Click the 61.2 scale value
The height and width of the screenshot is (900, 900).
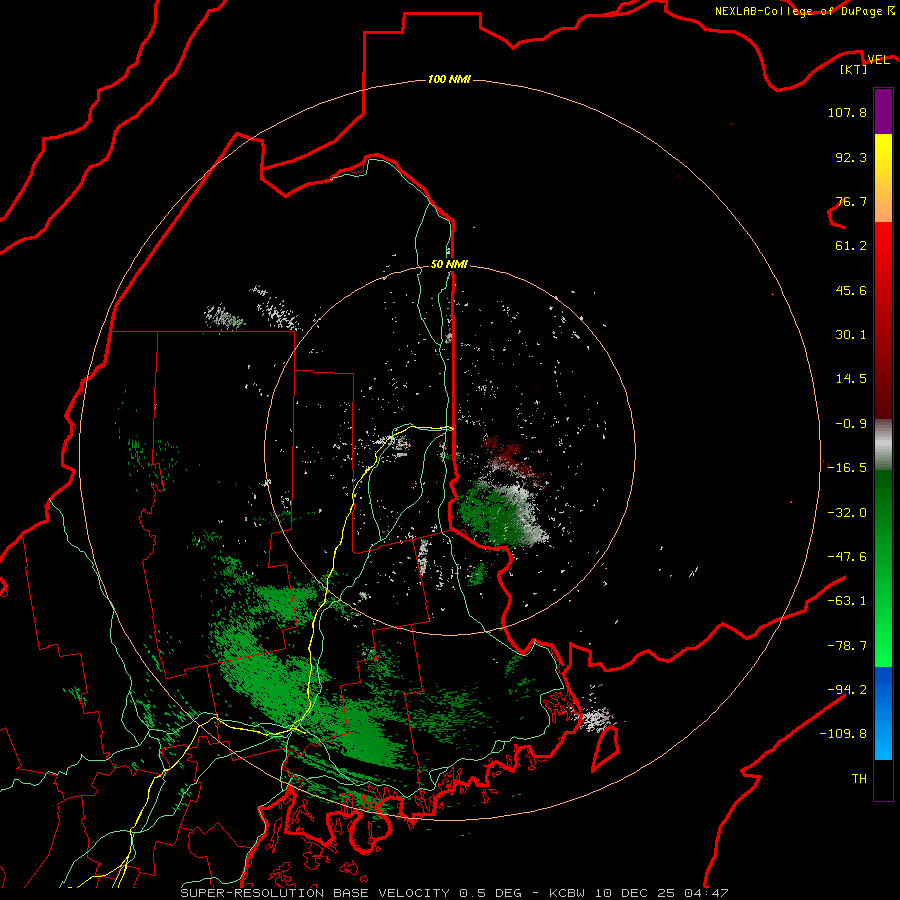[851, 246]
